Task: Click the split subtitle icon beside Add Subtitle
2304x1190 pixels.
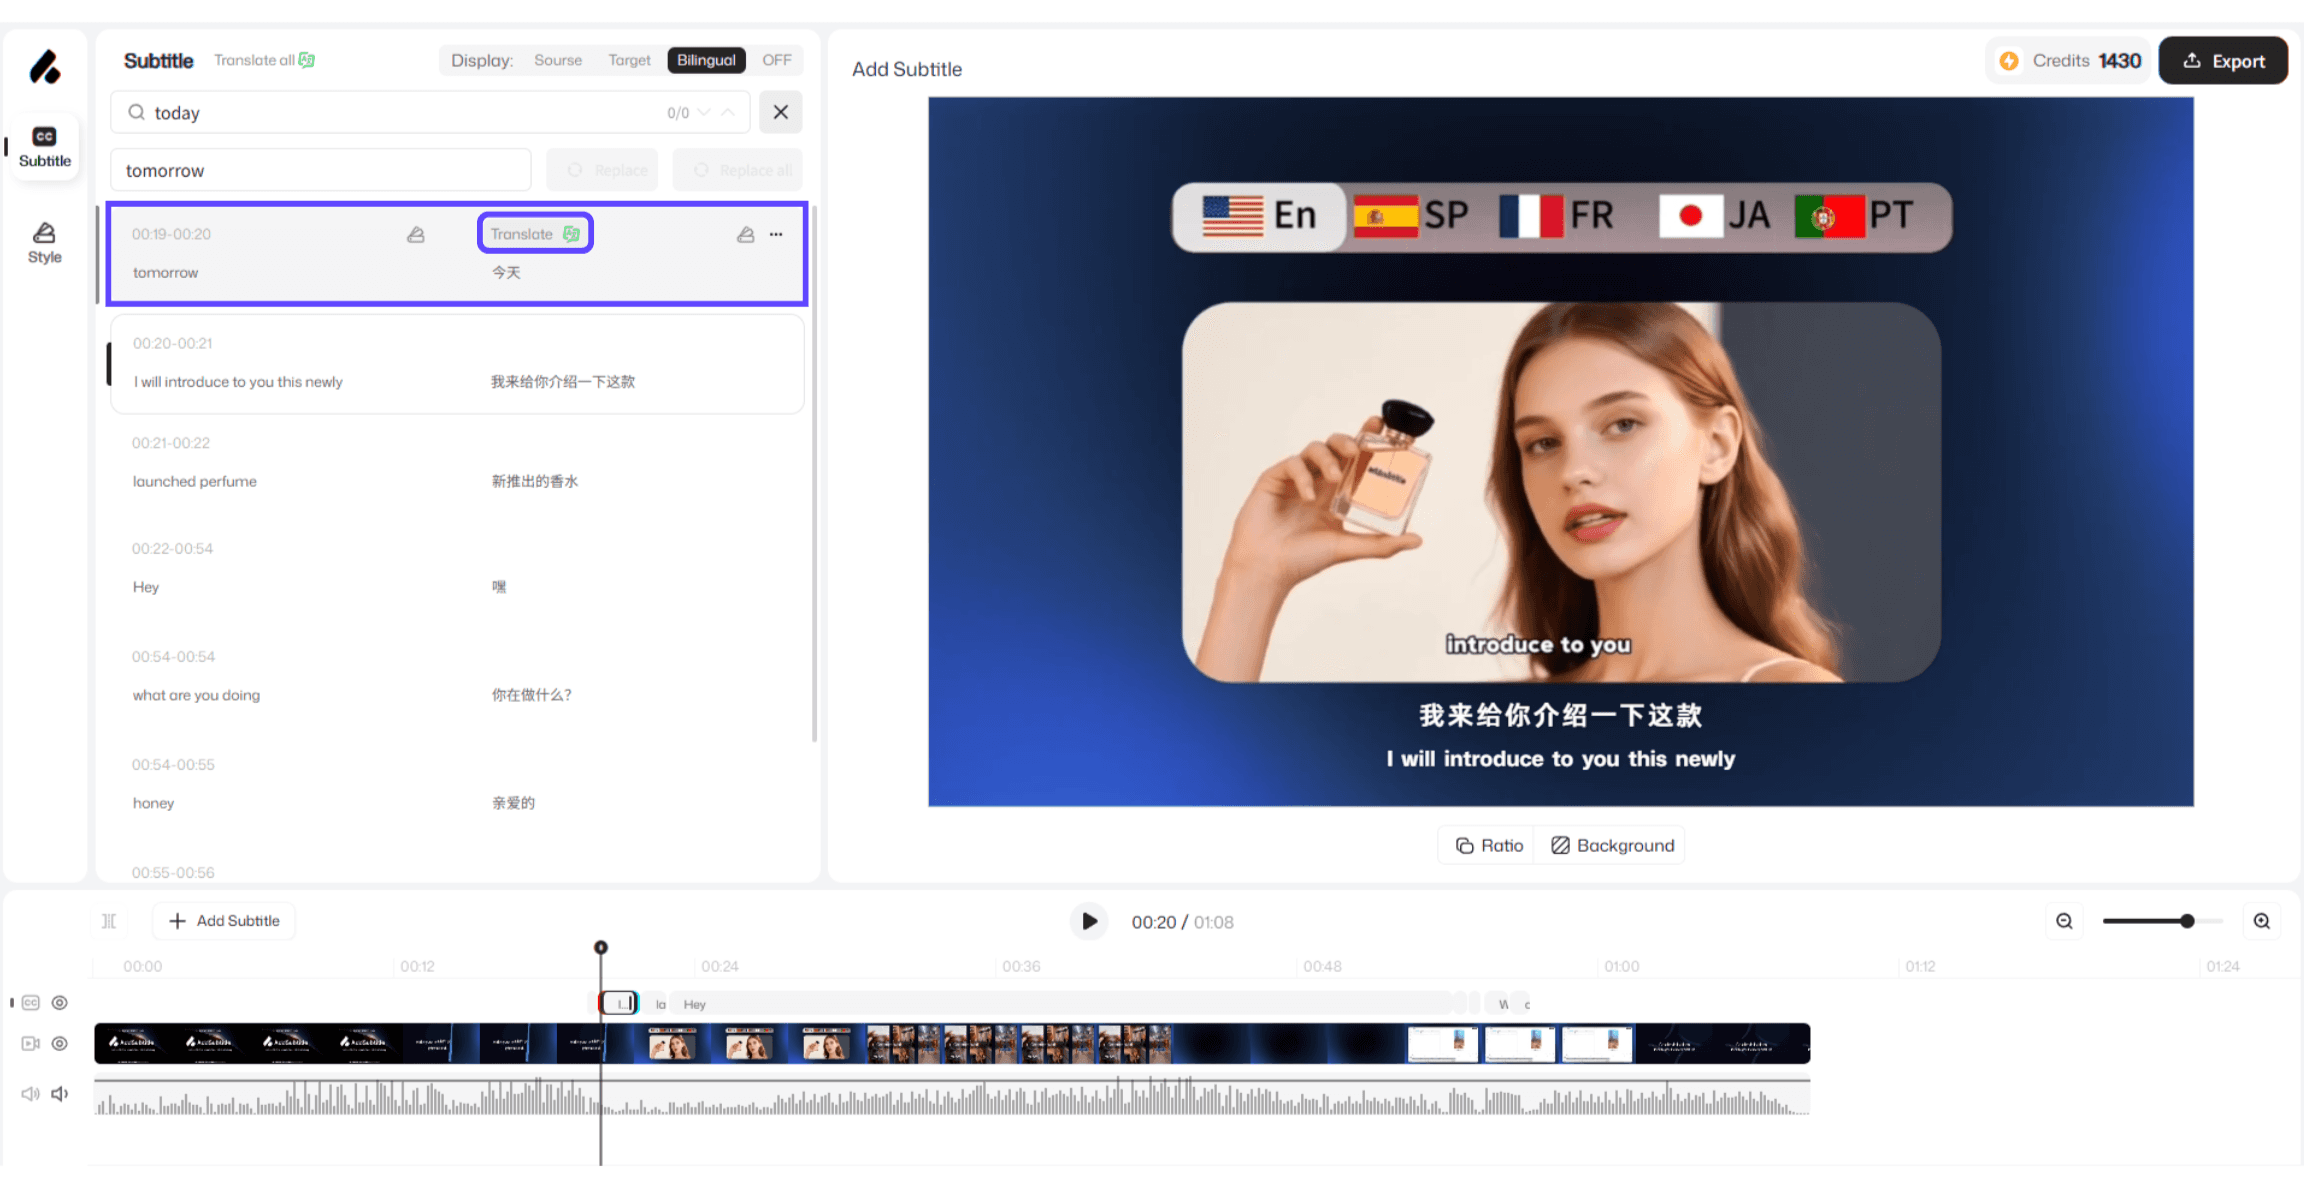Action: tap(109, 921)
